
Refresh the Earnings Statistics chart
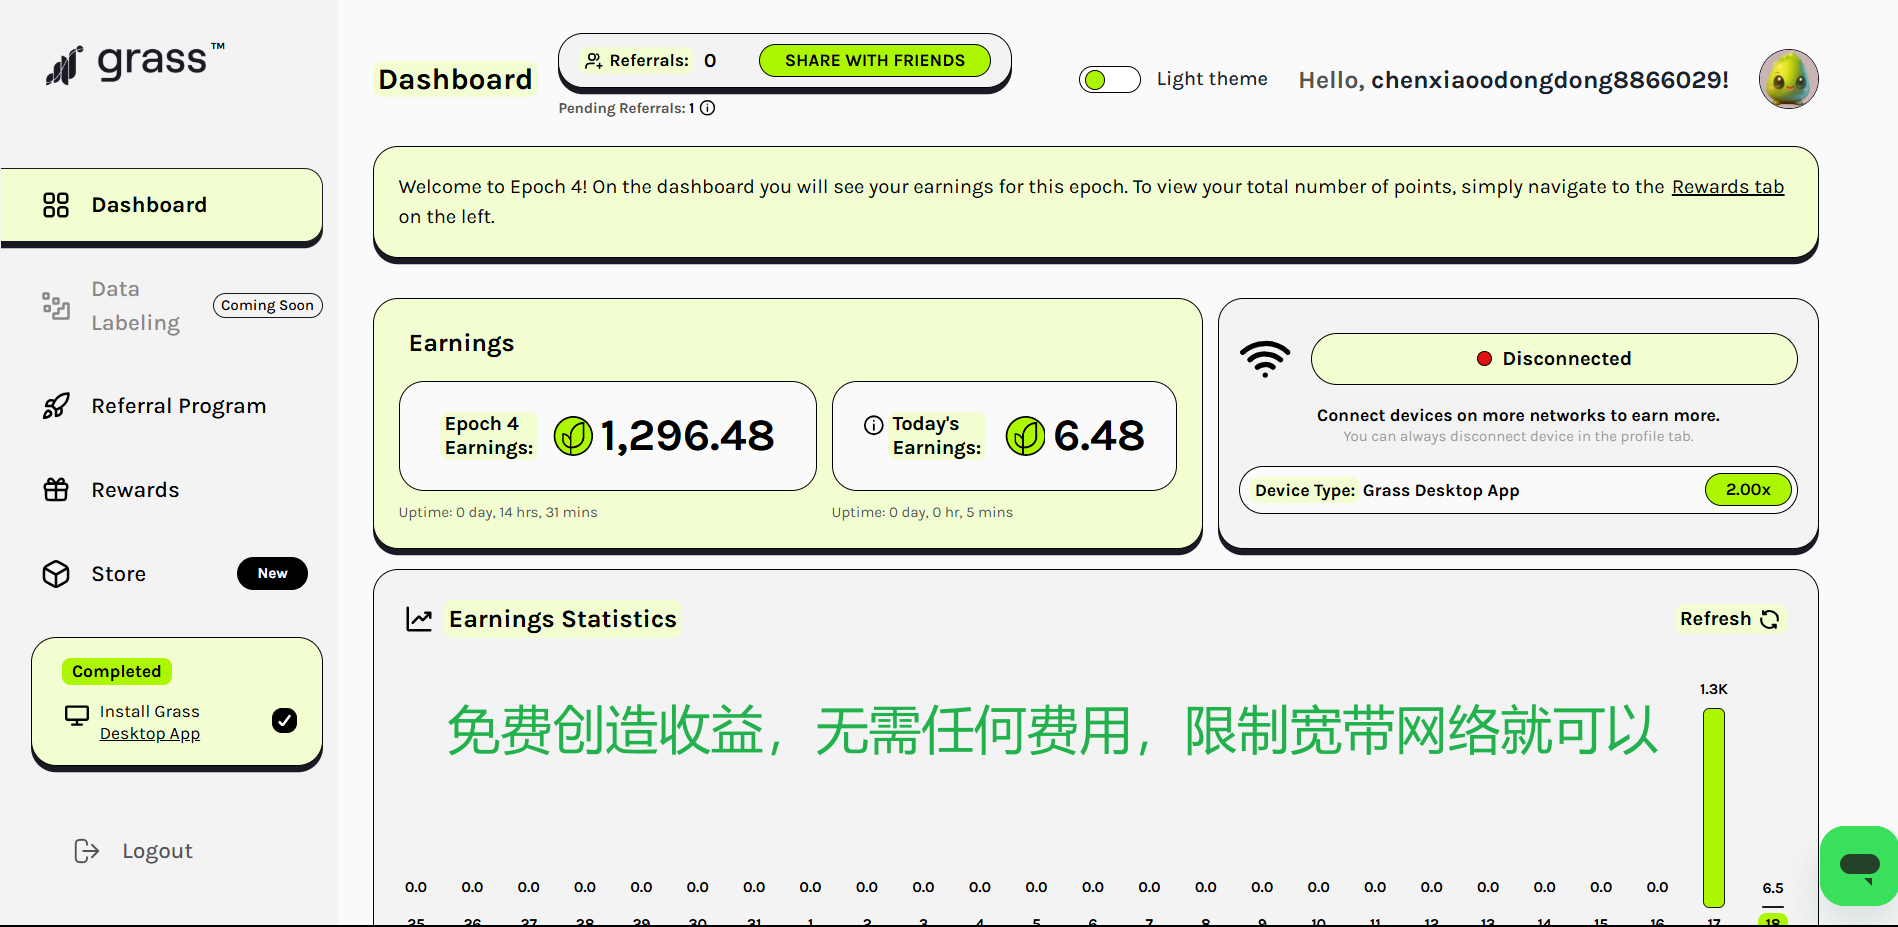pyautogui.click(x=1729, y=619)
